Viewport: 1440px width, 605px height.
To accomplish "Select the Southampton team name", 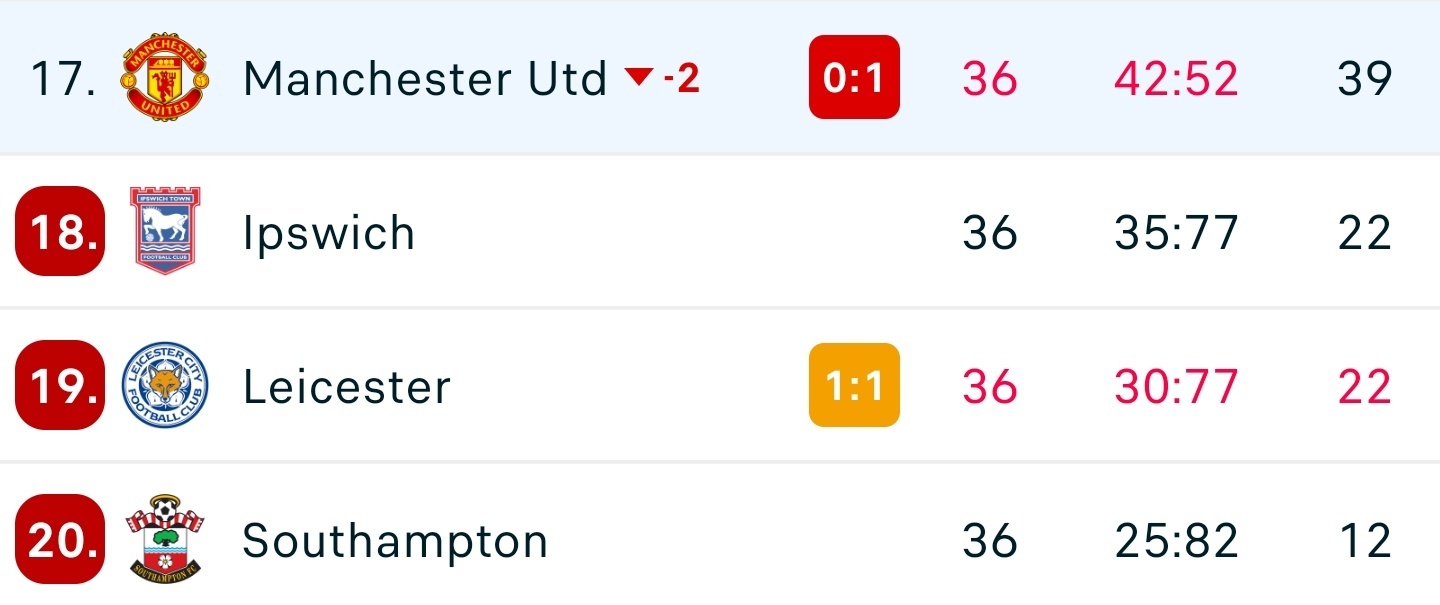I will (395, 541).
